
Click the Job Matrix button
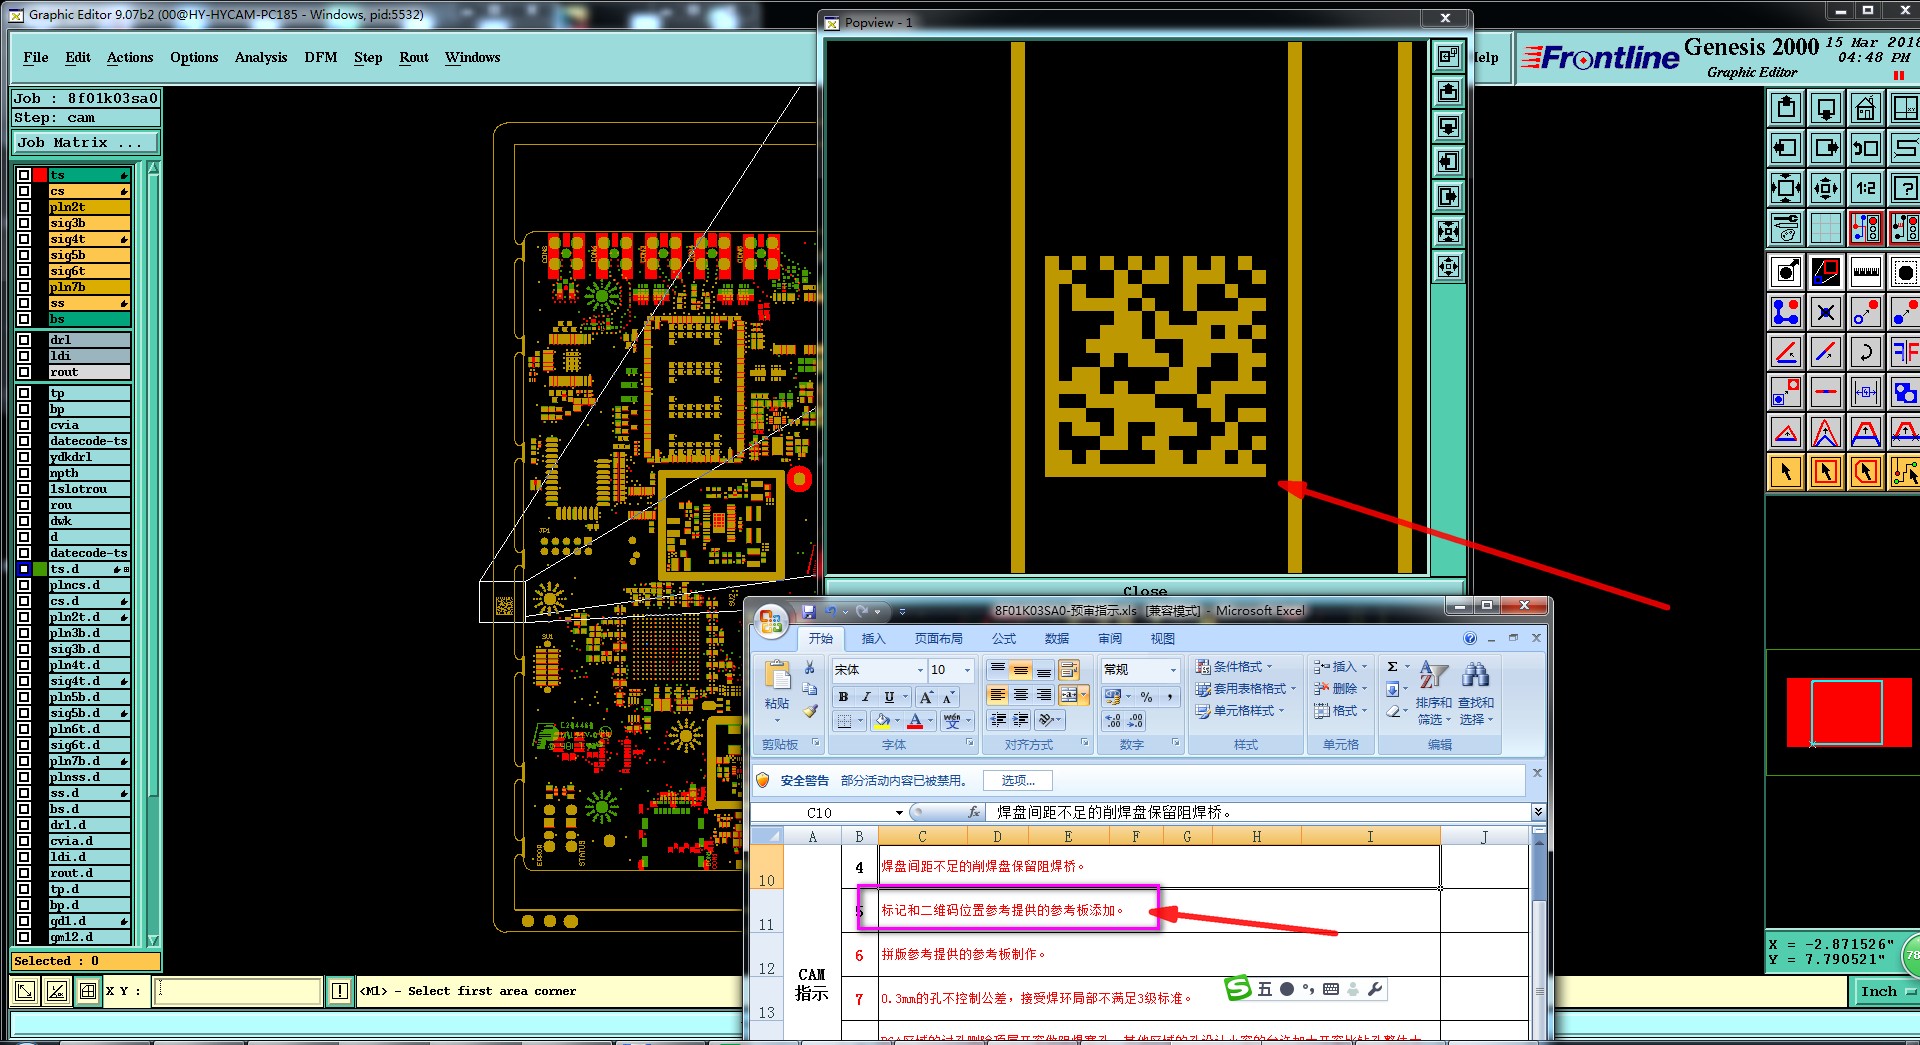[x=86, y=143]
